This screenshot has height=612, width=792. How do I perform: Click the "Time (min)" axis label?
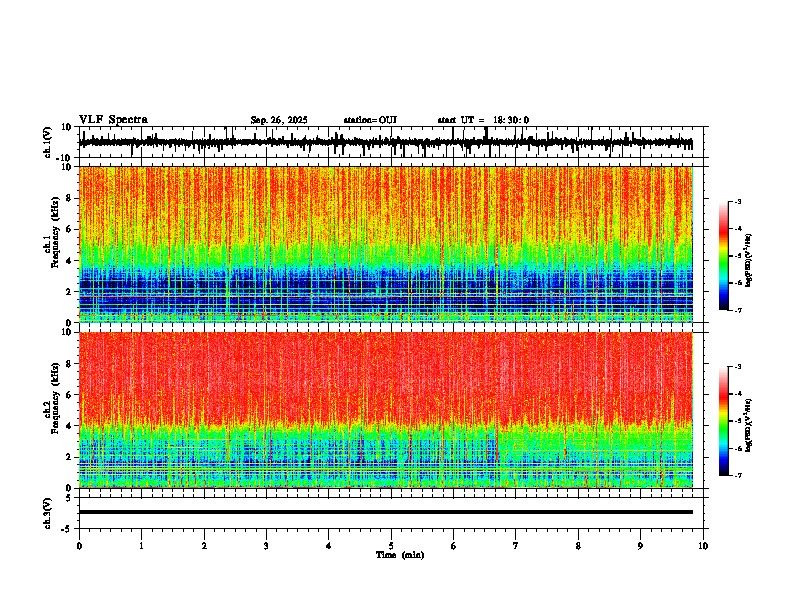click(x=400, y=555)
